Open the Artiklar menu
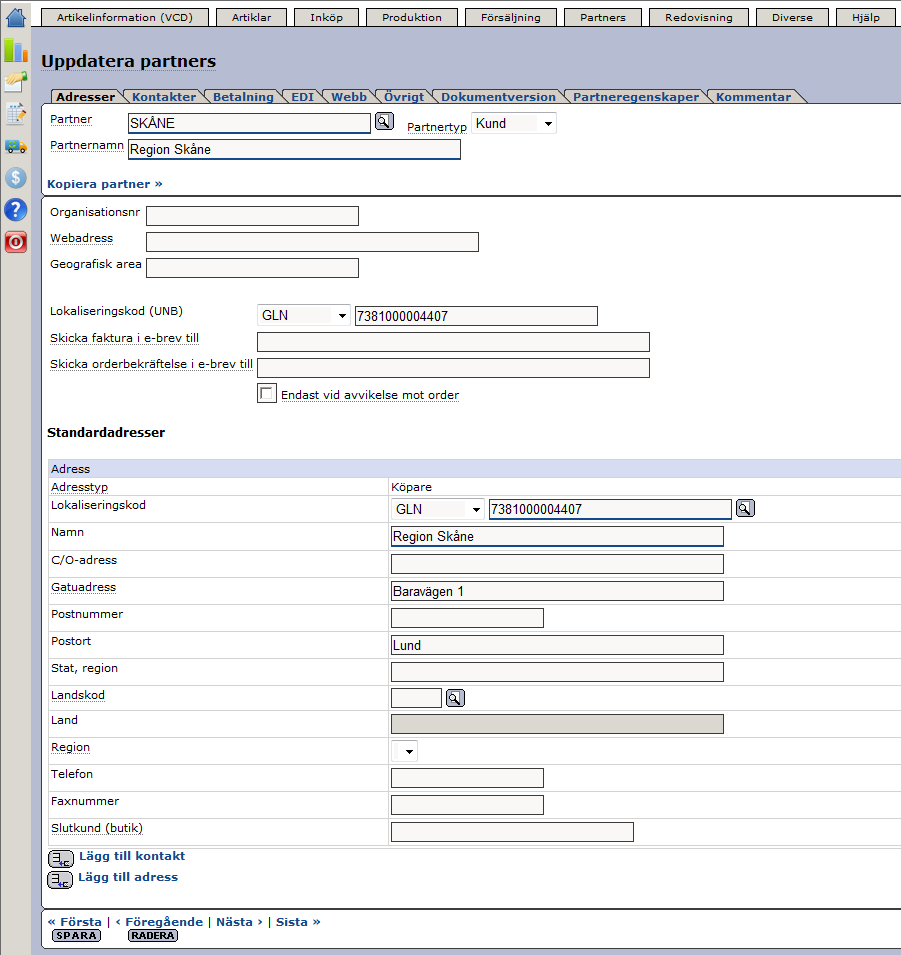 252,17
